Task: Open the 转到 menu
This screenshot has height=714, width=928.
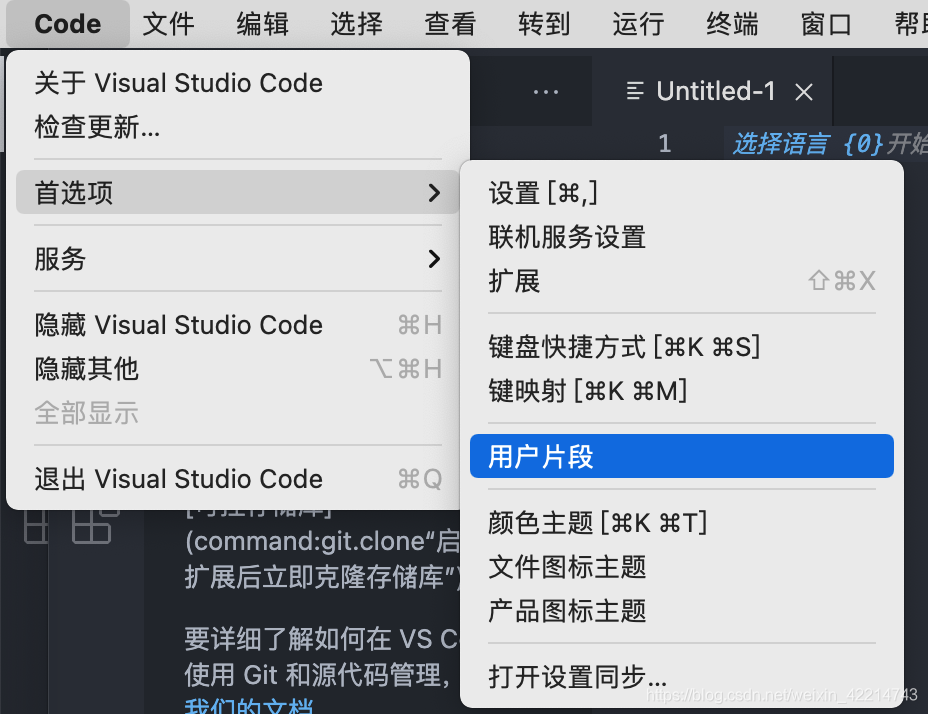Action: click(544, 24)
